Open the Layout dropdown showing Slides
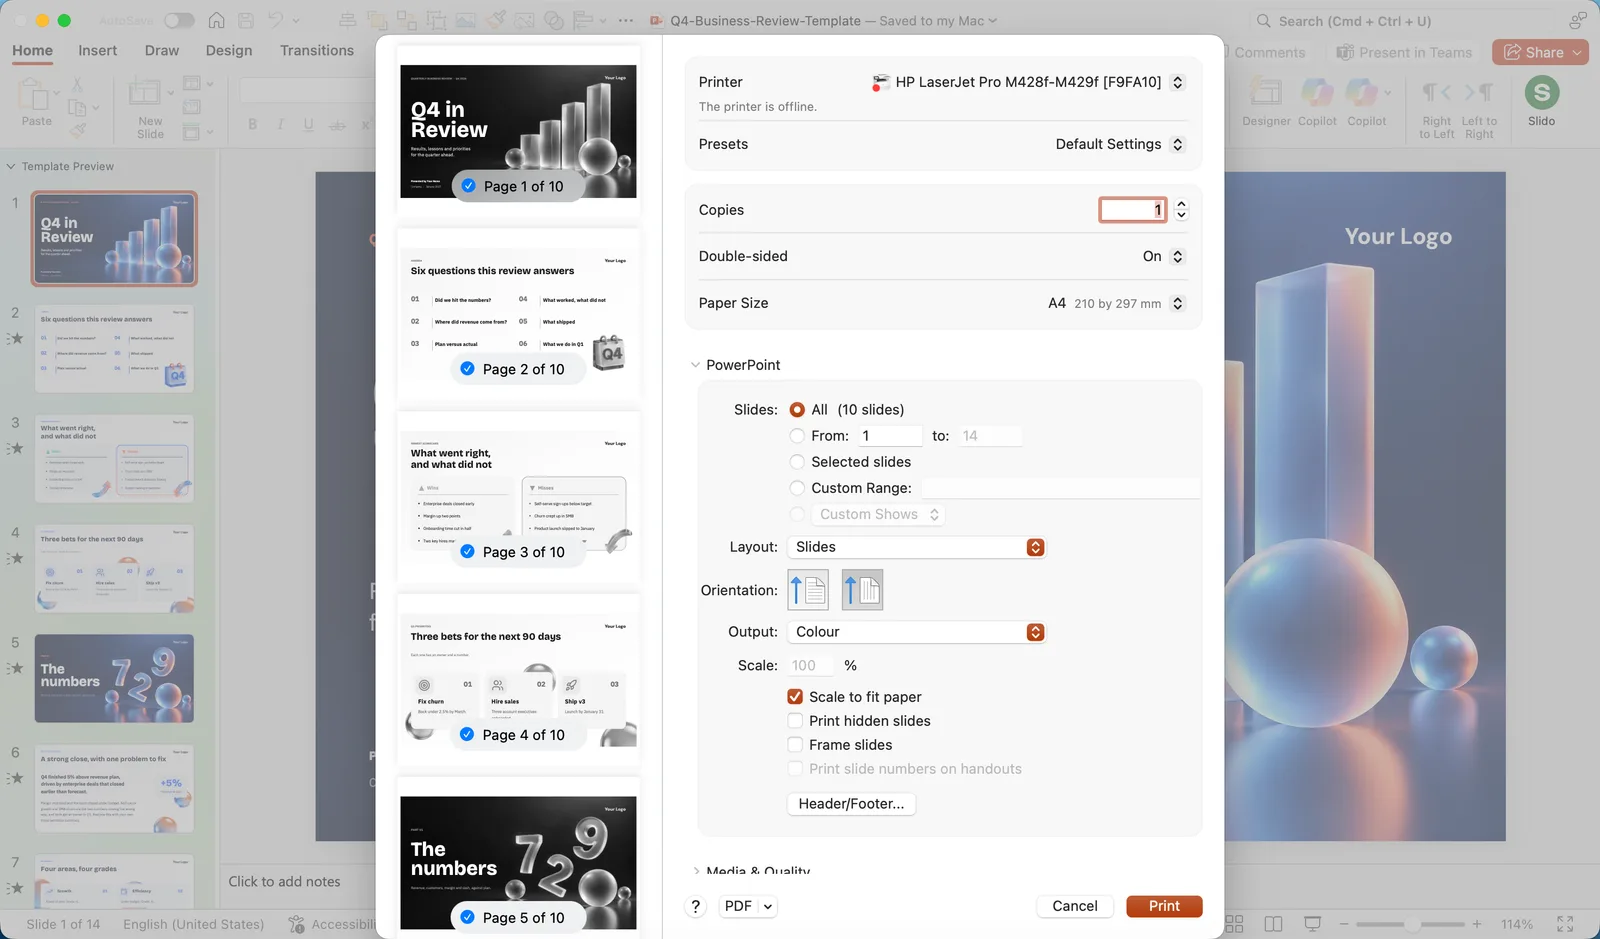This screenshot has width=1600, height=939. (x=916, y=547)
